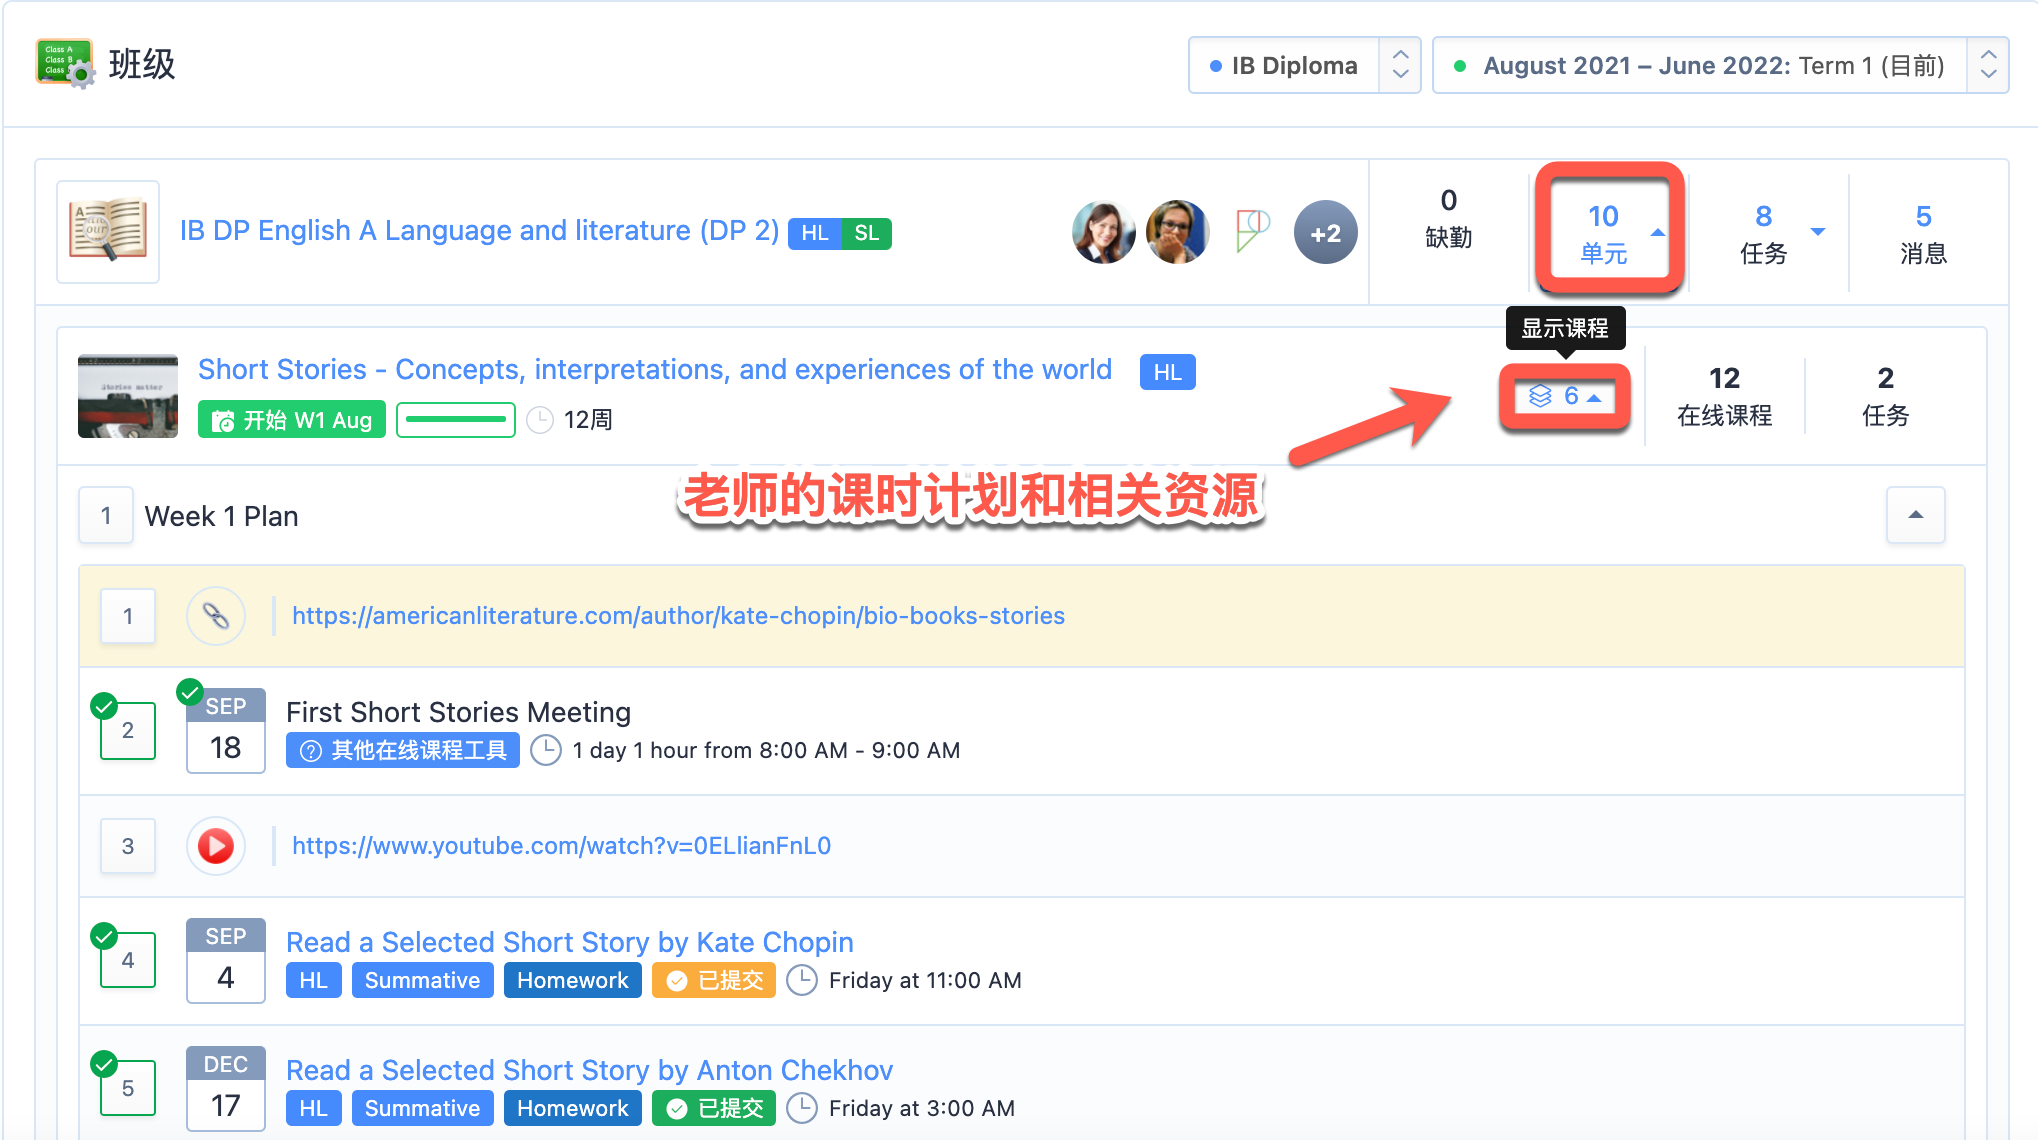Click the SEP 4 calendar date icon
The height and width of the screenshot is (1140, 2038).
coord(226,960)
